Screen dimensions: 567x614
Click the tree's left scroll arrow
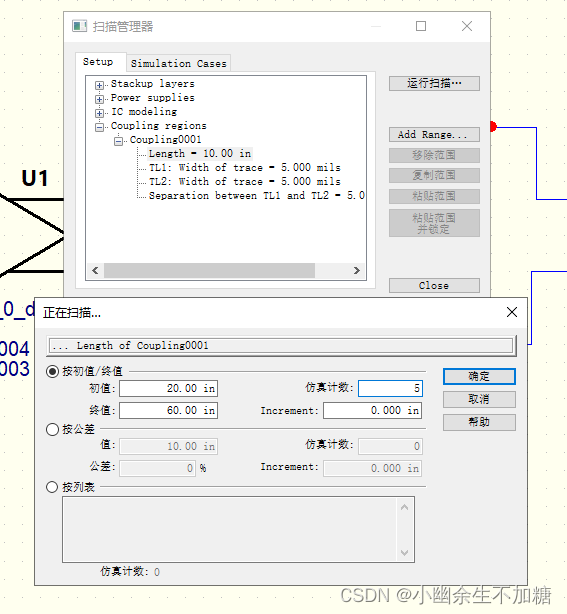[x=95, y=271]
